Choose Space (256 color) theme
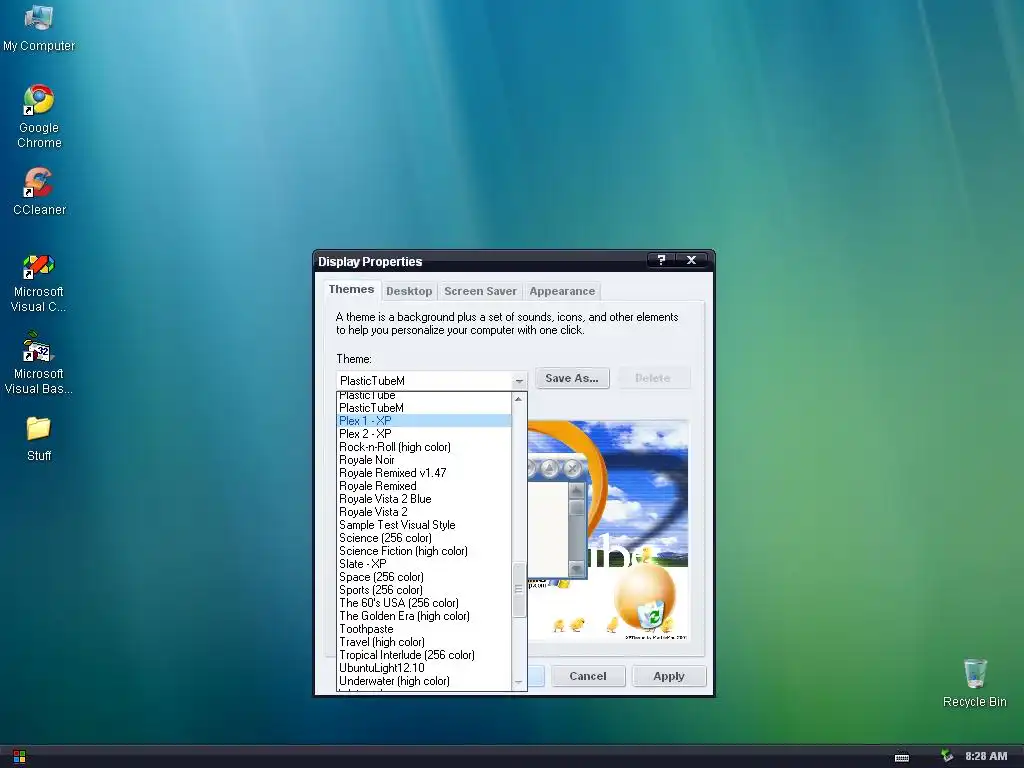Image resolution: width=1024 pixels, height=768 pixels. 424,577
